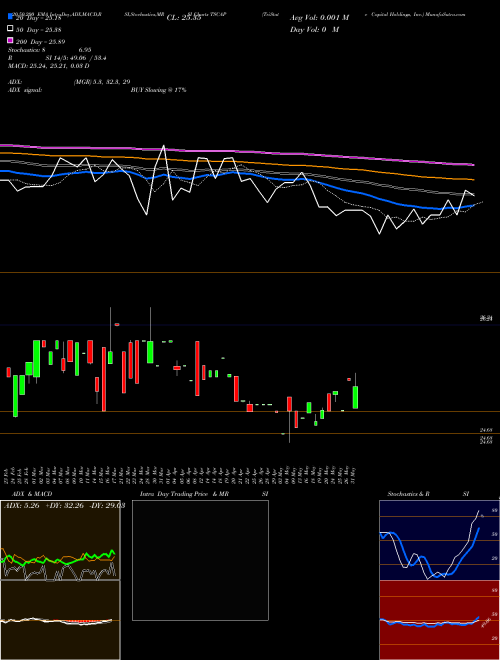Click the empty Intra Day Trading Price box
The image size is (500, 660).
pos(200,560)
